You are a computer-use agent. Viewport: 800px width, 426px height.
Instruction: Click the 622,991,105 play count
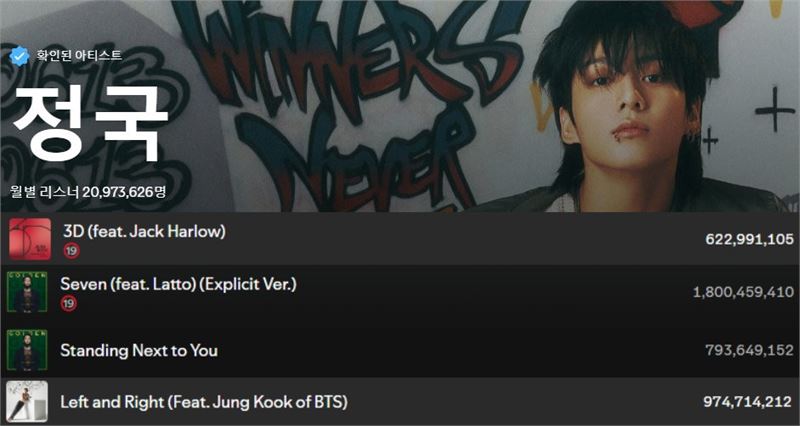tap(749, 239)
